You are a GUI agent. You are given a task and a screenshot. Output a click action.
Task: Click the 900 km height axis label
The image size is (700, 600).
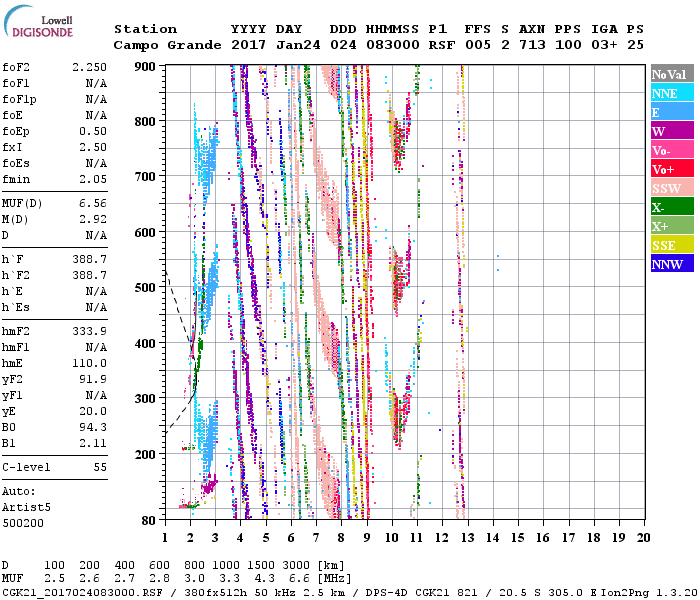pos(147,67)
